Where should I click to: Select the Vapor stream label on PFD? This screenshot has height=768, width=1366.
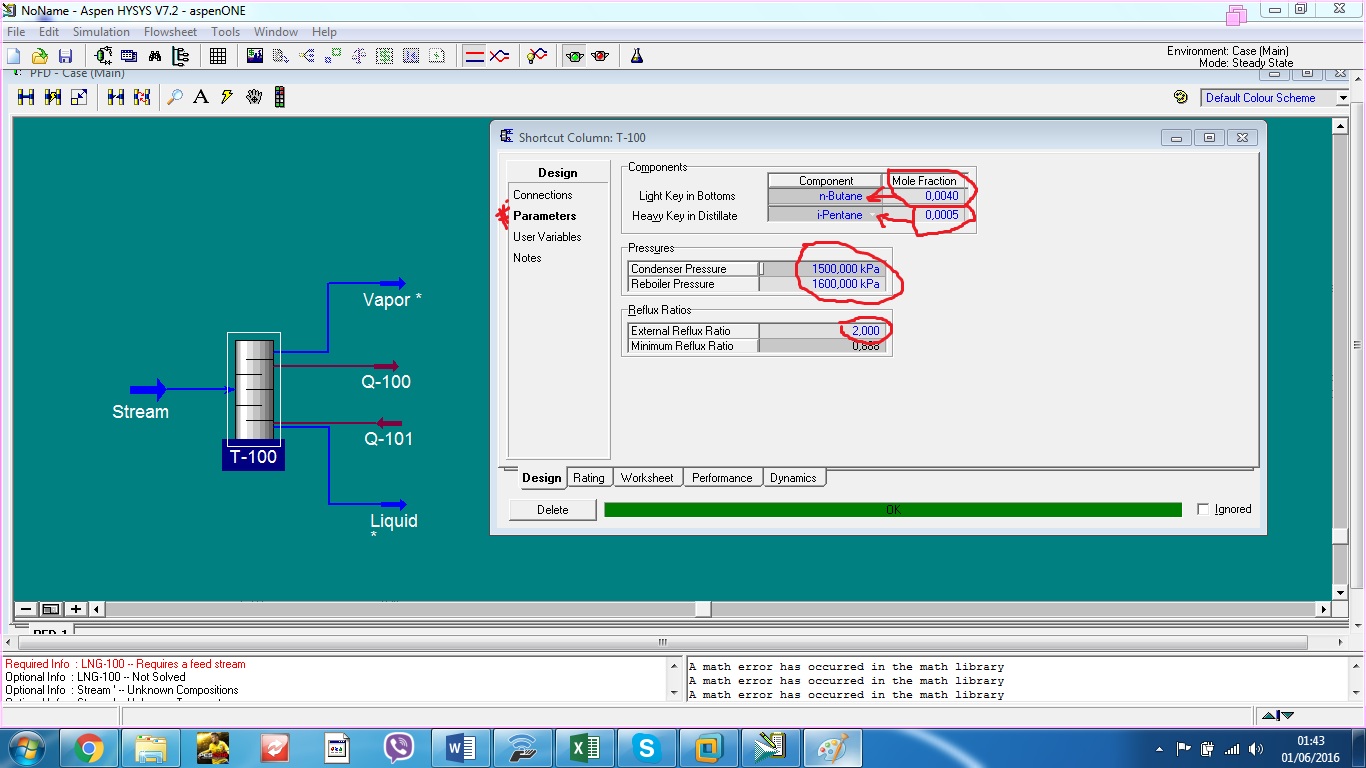pos(392,300)
